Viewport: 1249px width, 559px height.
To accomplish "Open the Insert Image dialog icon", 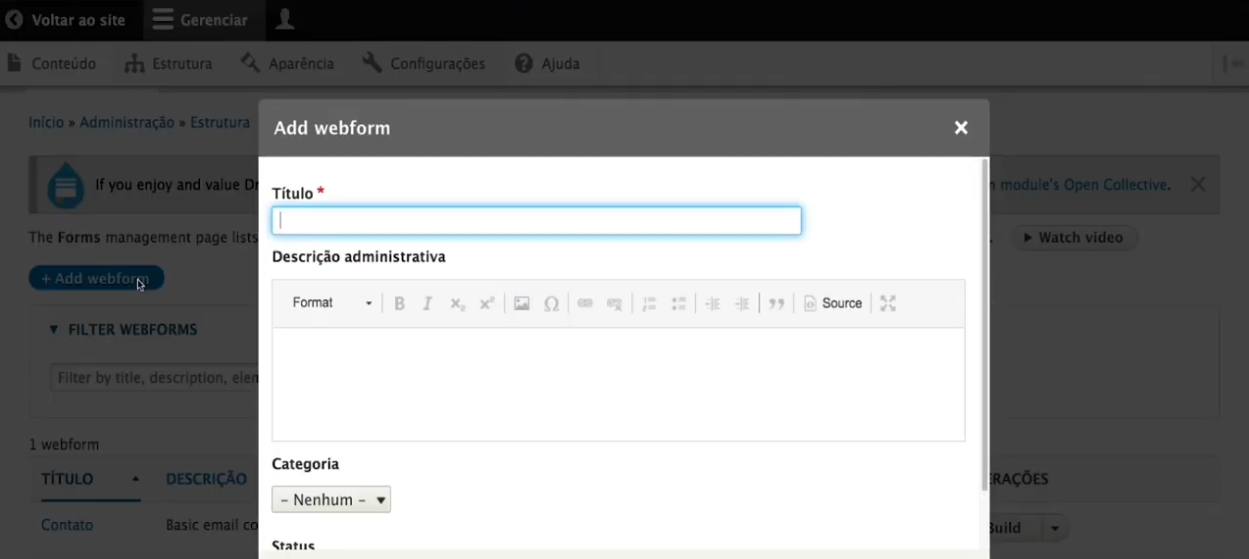I will coord(521,303).
